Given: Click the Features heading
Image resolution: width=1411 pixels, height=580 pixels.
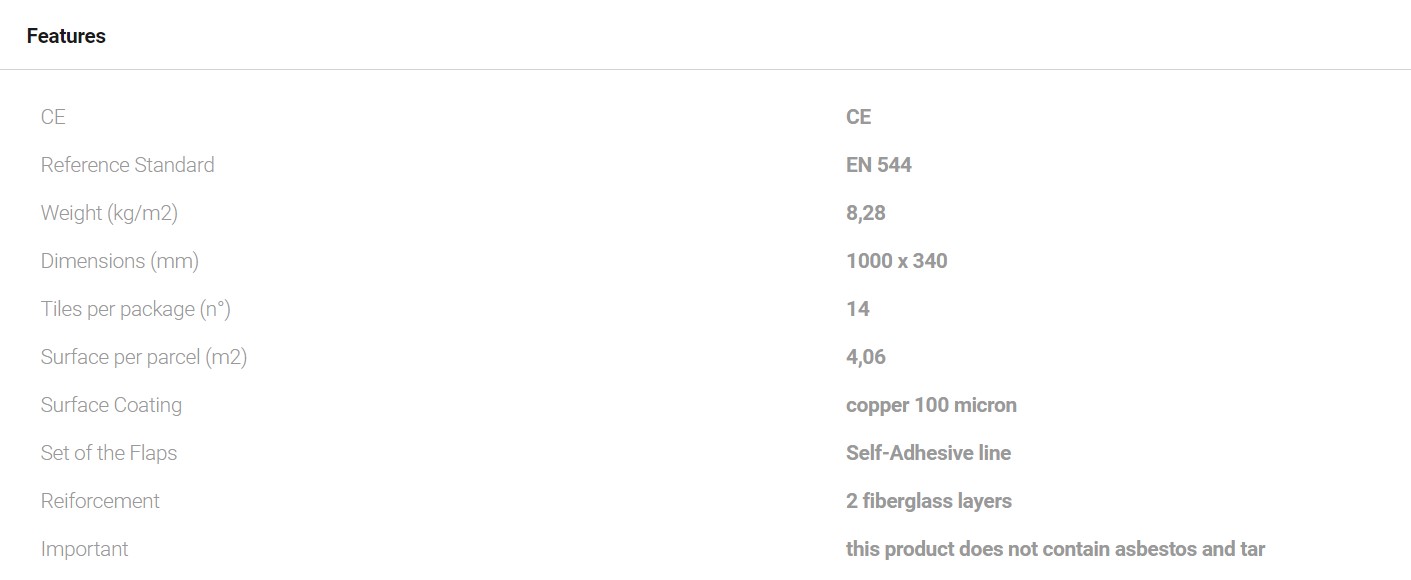Looking at the screenshot, I should pos(66,36).
